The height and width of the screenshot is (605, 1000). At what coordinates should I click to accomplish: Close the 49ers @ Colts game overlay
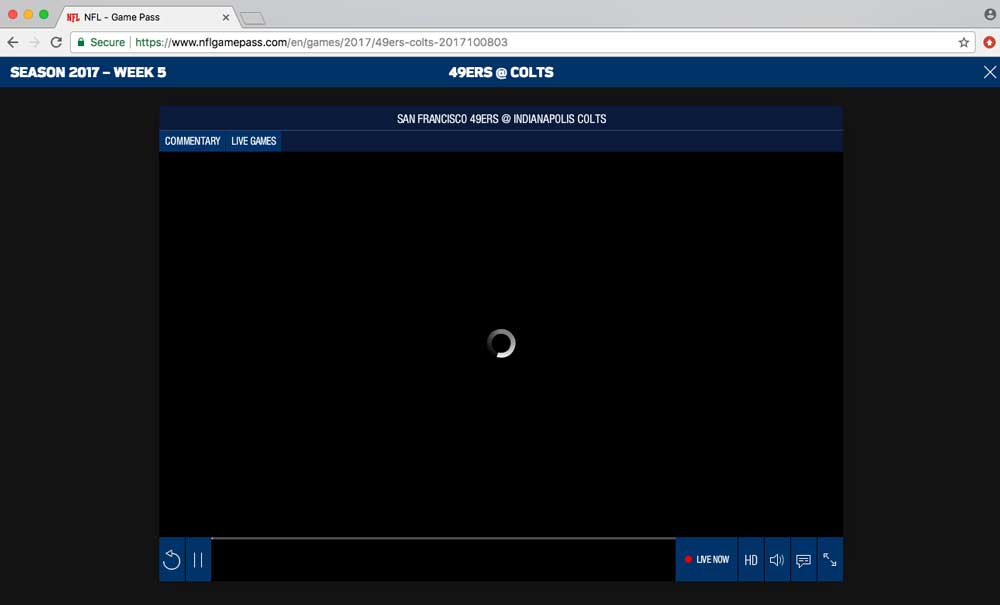pos(989,72)
